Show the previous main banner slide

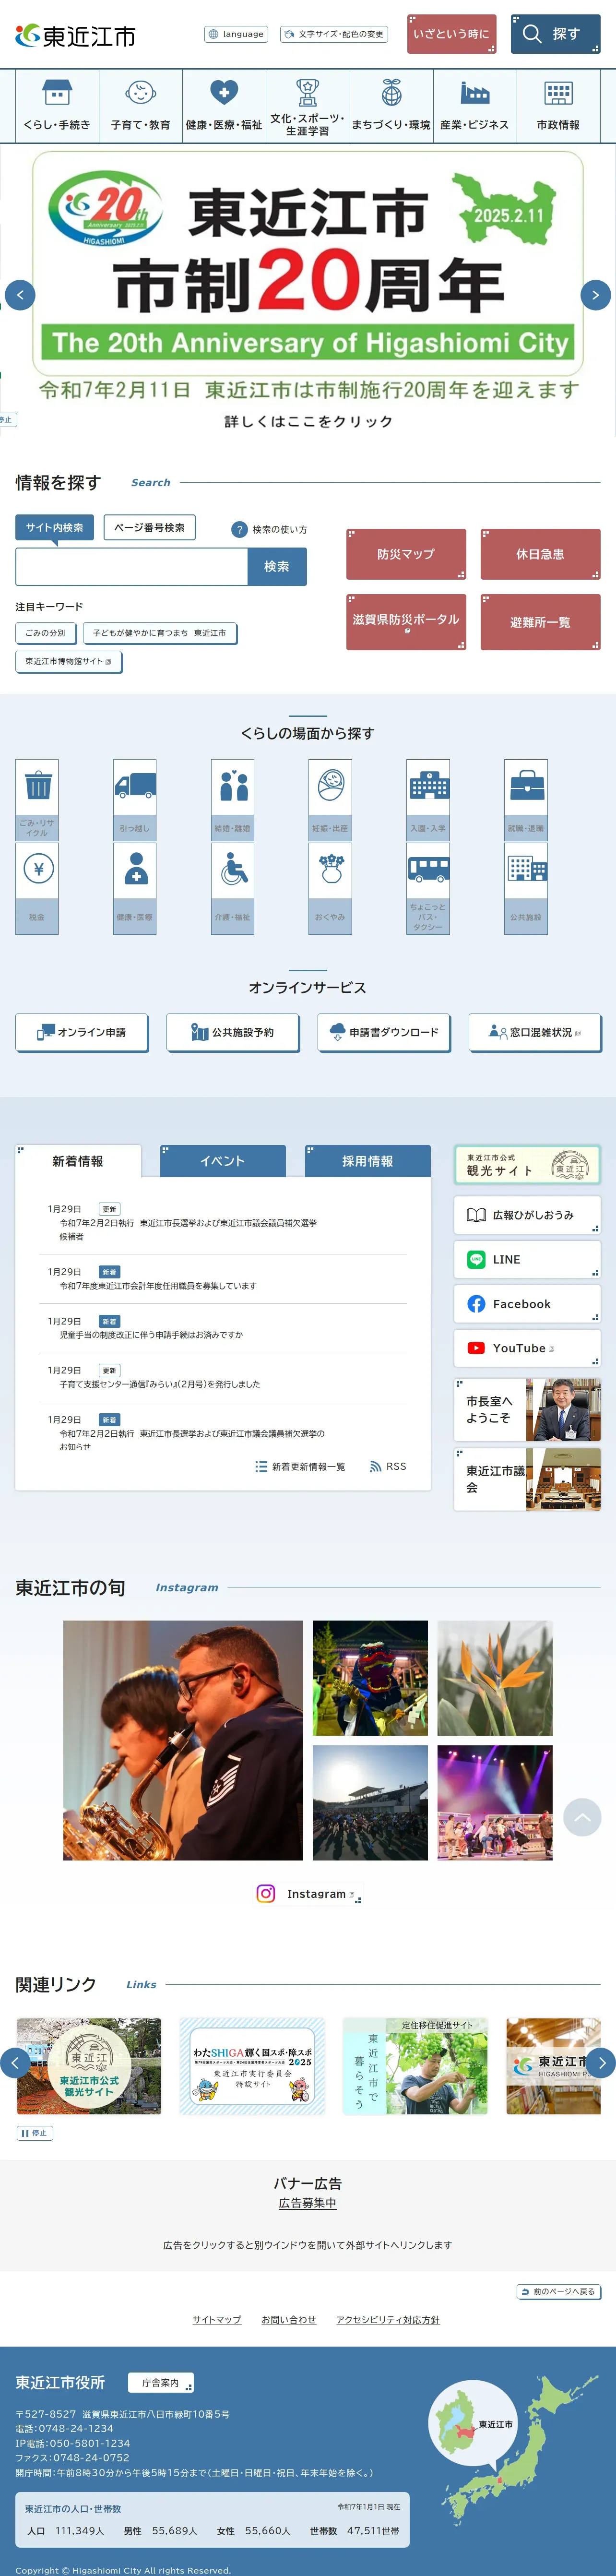click(20, 295)
